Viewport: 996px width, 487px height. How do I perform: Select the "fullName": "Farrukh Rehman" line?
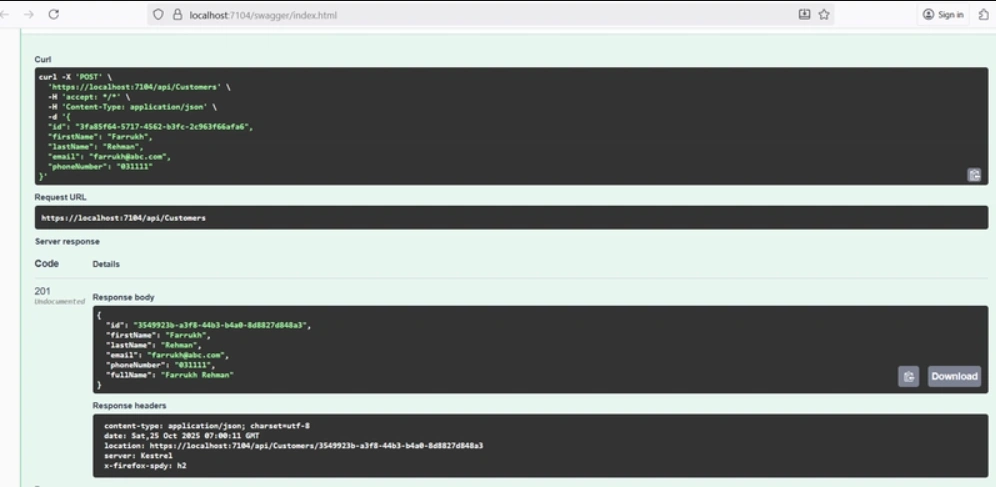coord(170,375)
